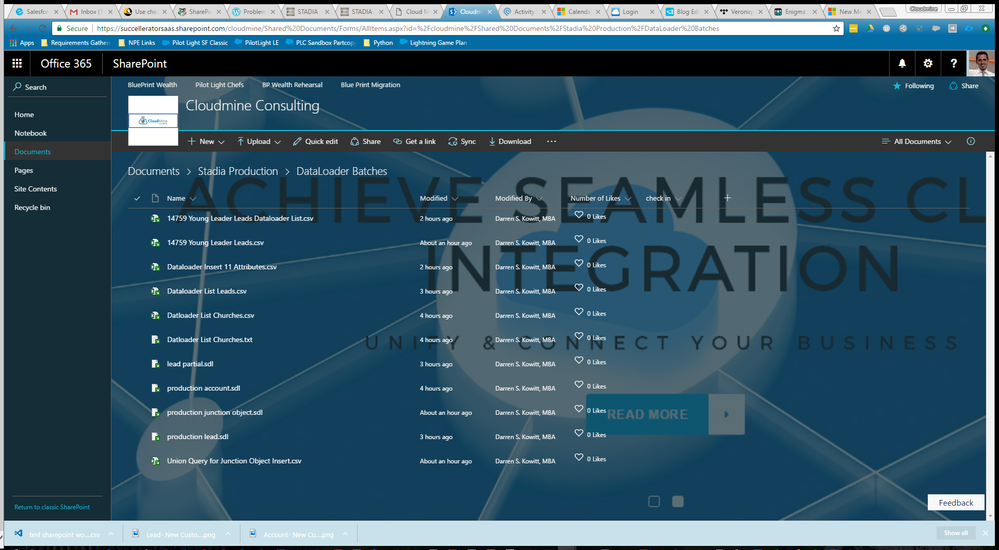The width and height of the screenshot is (999, 550).
Task: Open BP Wealth Rehearsal top link
Action: [292, 85]
